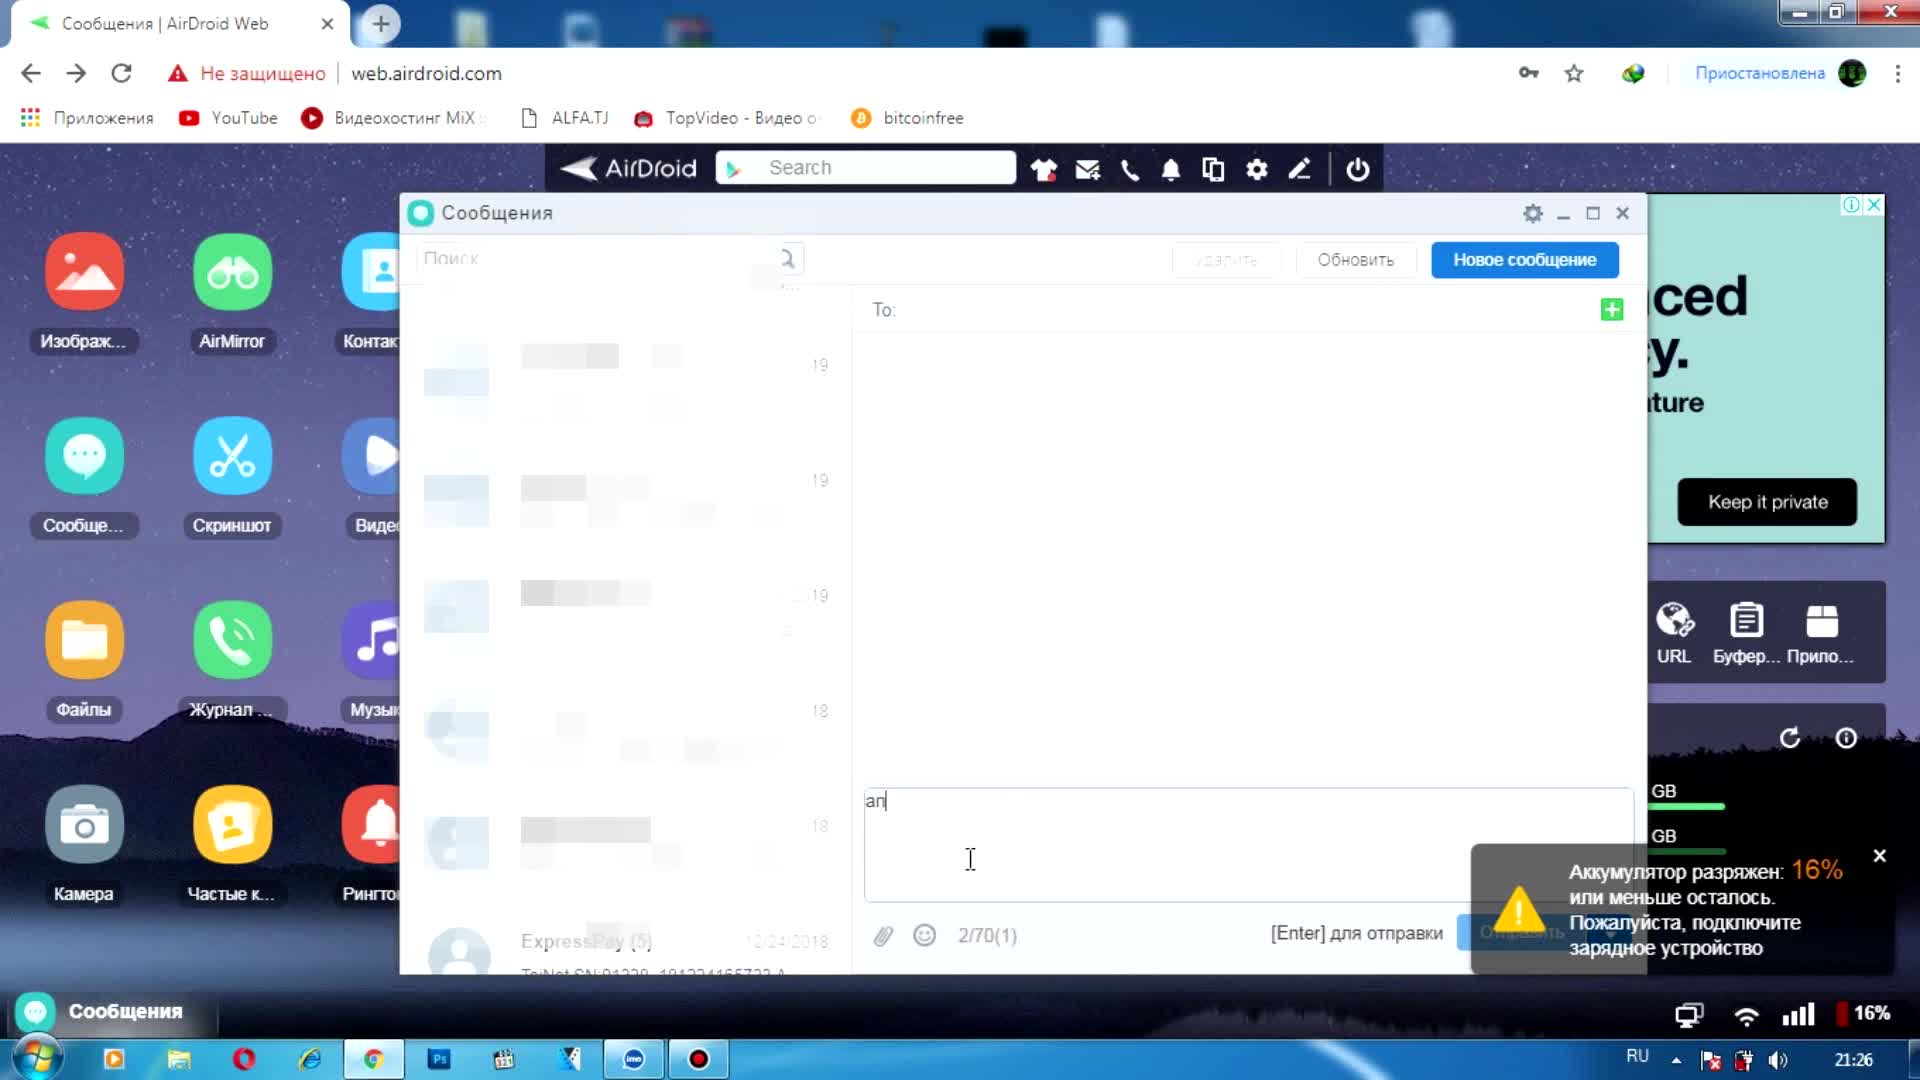Image resolution: width=1920 pixels, height=1080 pixels.
Task: Click the search magnifier in Messages
Action: 788,259
